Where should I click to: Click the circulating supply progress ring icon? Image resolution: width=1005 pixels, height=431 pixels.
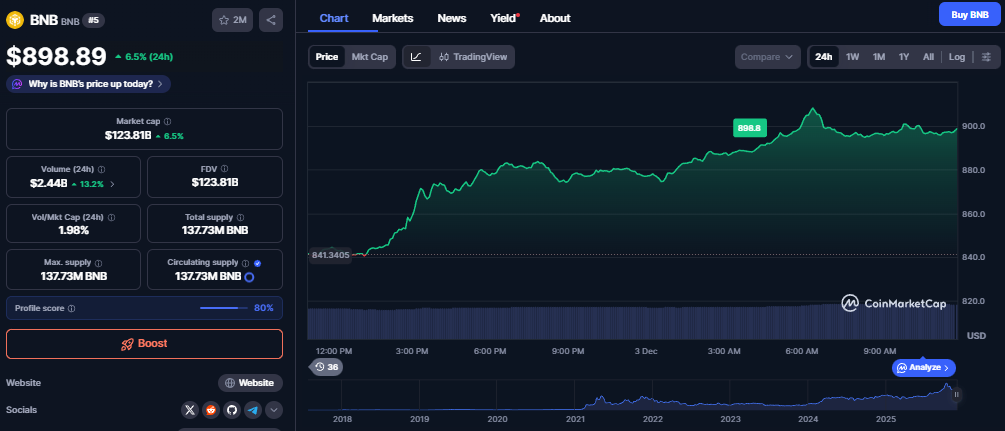(249, 277)
